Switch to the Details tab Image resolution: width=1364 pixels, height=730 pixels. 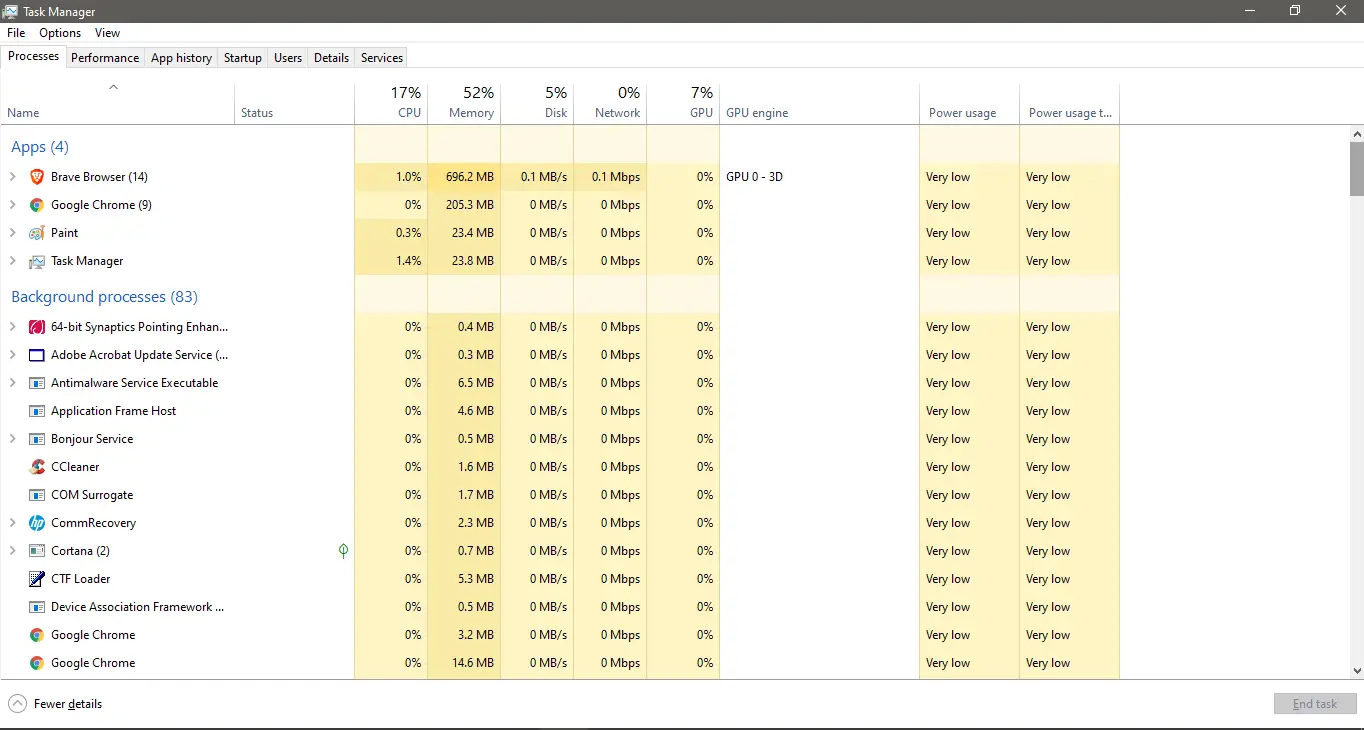[331, 58]
